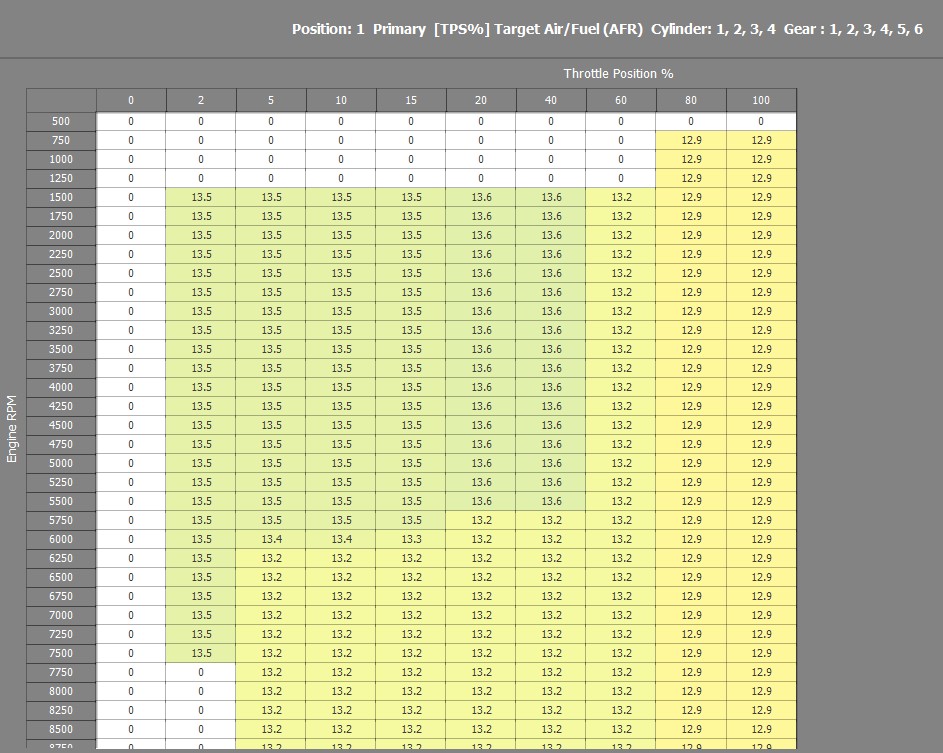This screenshot has height=753, width=943.
Task: Click the 40 throttle position column header
Action: click(x=551, y=100)
